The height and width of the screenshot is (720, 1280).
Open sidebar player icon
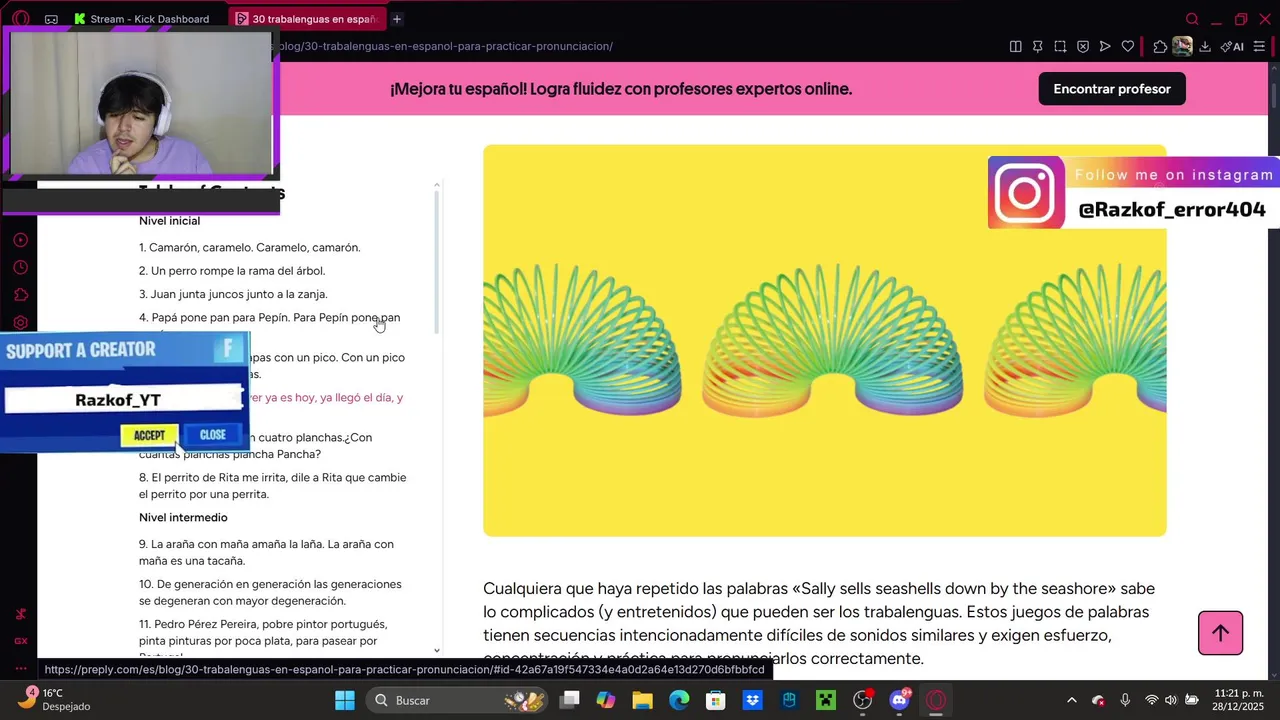click(20, 240)
